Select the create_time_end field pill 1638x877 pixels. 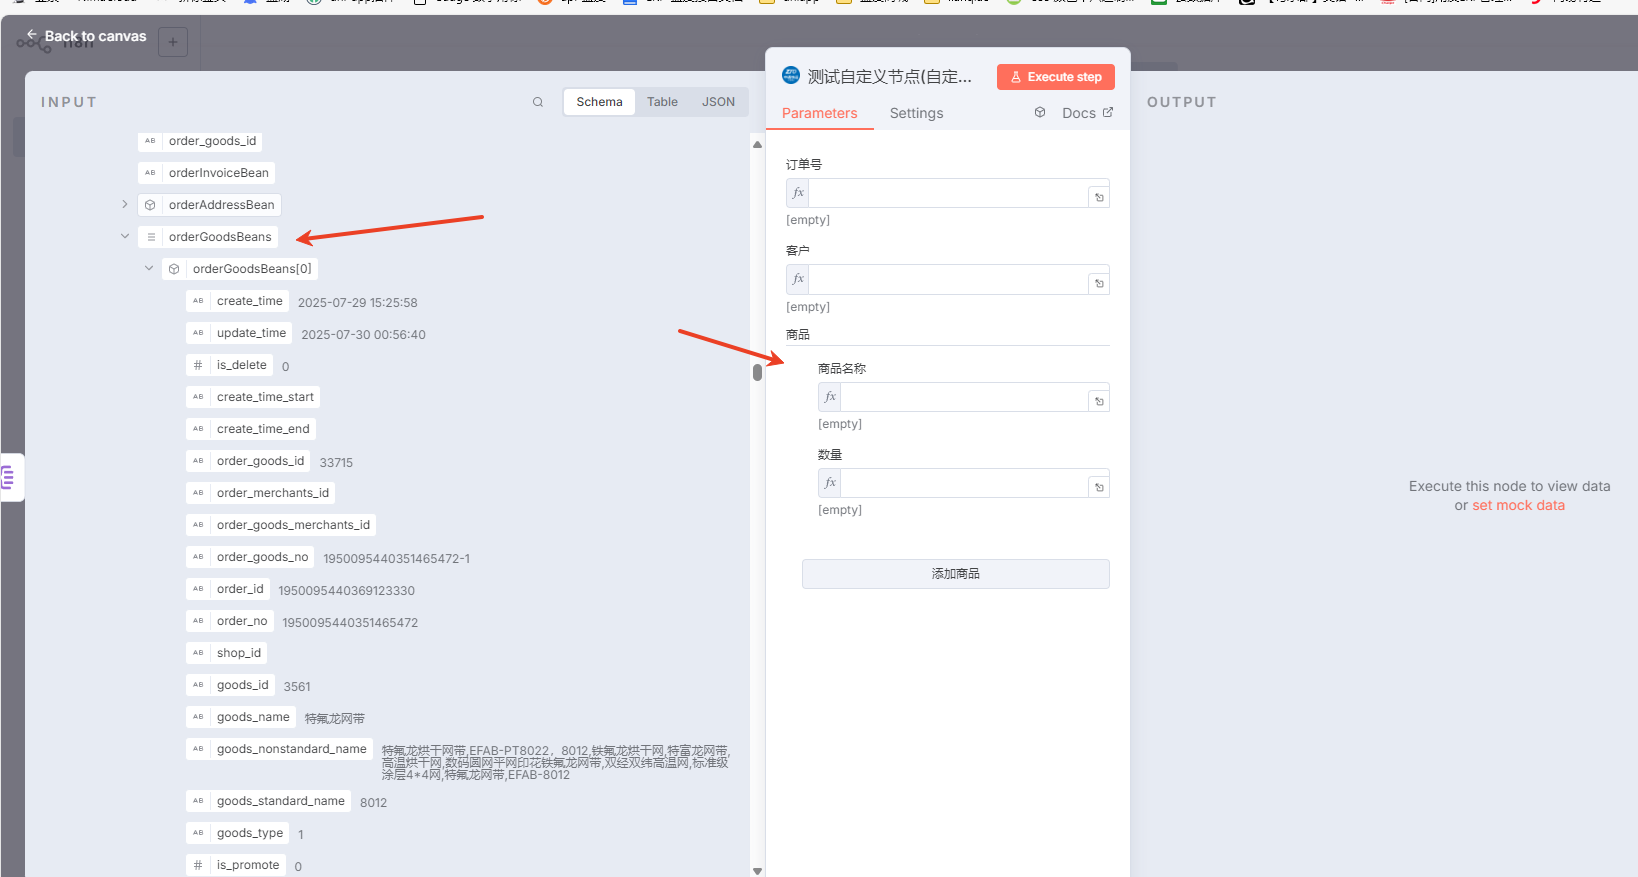click(251, 429)
